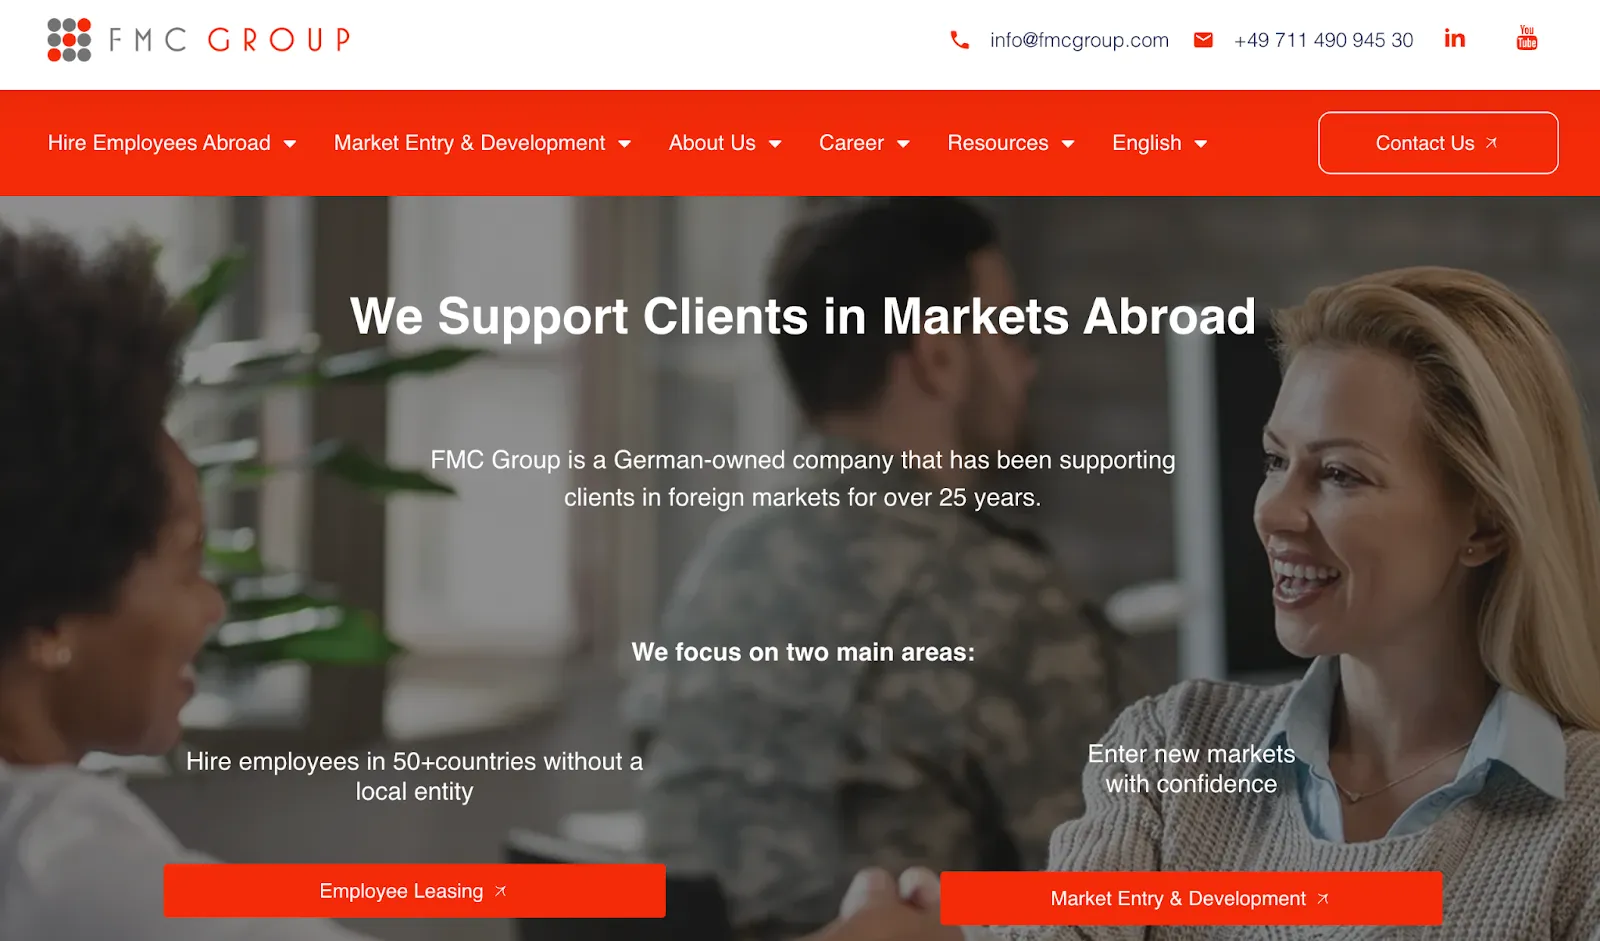Open the English language dropdown

coord(1159,143)
